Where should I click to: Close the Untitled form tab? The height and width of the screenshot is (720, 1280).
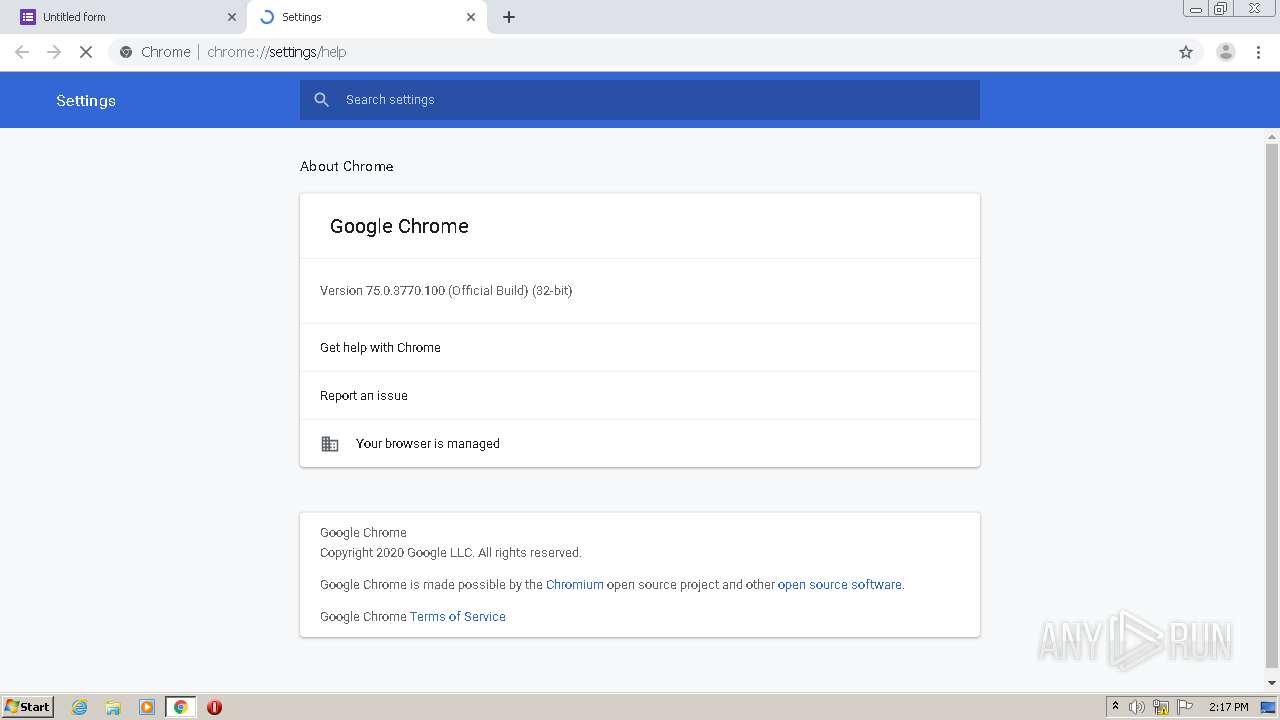click(232, 17)
